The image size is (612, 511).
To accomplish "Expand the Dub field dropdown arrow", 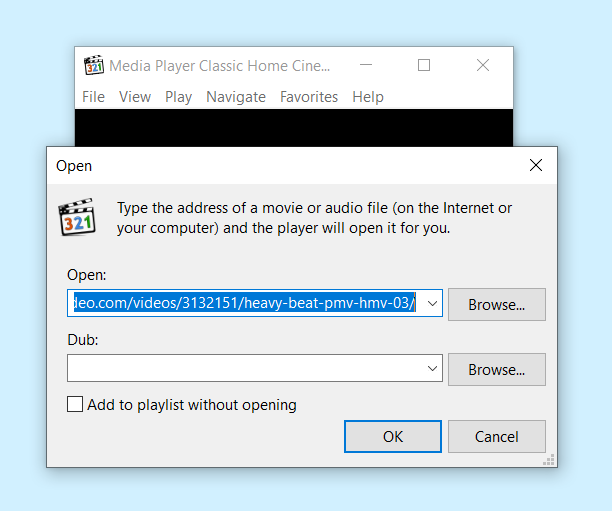I will (432, 368).
